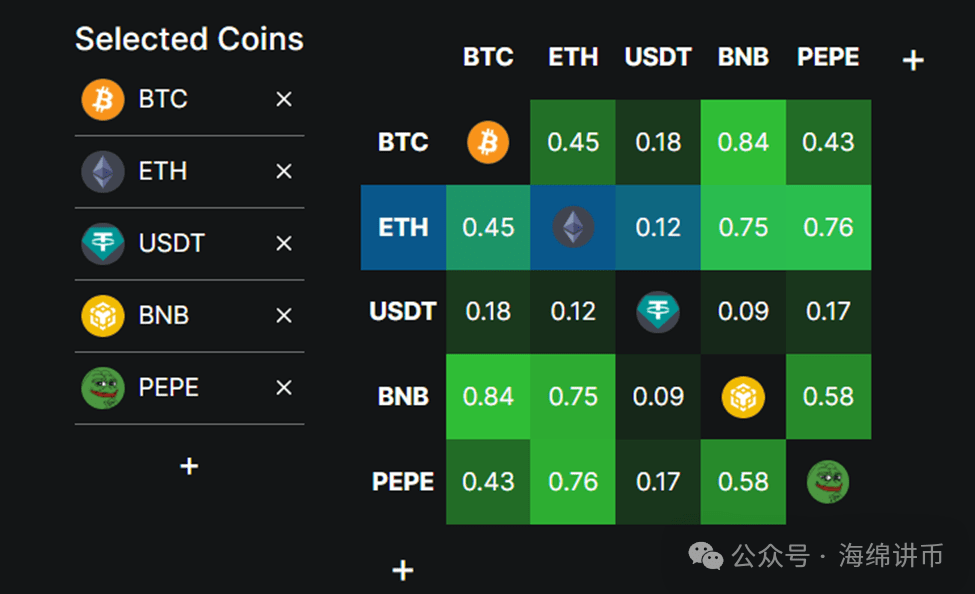This screenshot has height=594, width=975.
Task: Select the USDT column header
Action: pyautogui.click(x=658, y=57)
